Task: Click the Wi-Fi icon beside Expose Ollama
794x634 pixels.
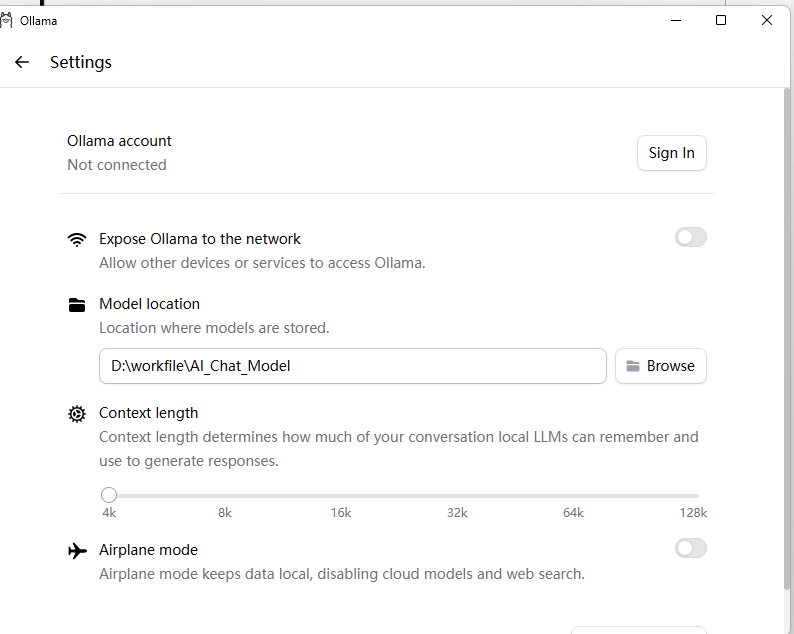Action: coord(77,240)
